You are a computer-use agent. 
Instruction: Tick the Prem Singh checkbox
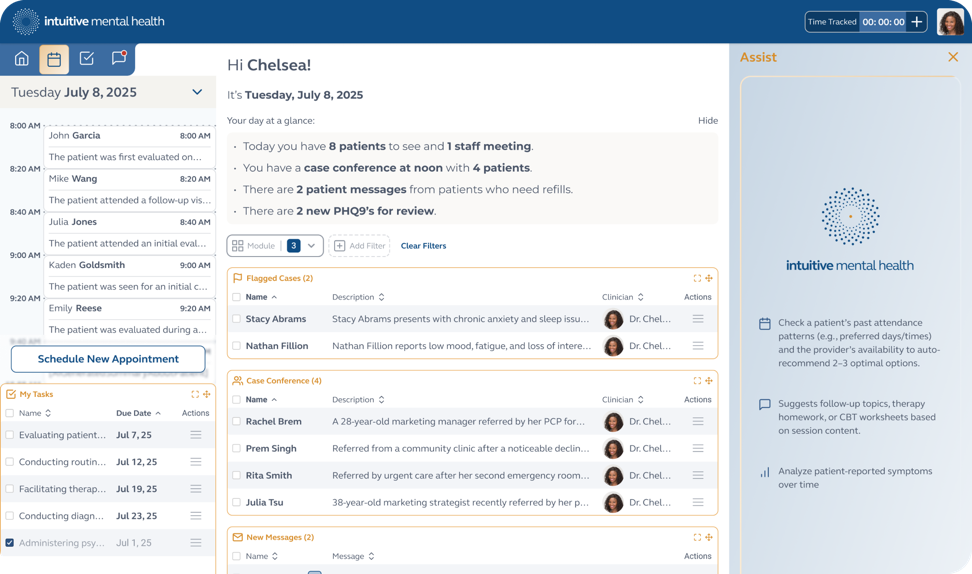click(x=237, y=448)
